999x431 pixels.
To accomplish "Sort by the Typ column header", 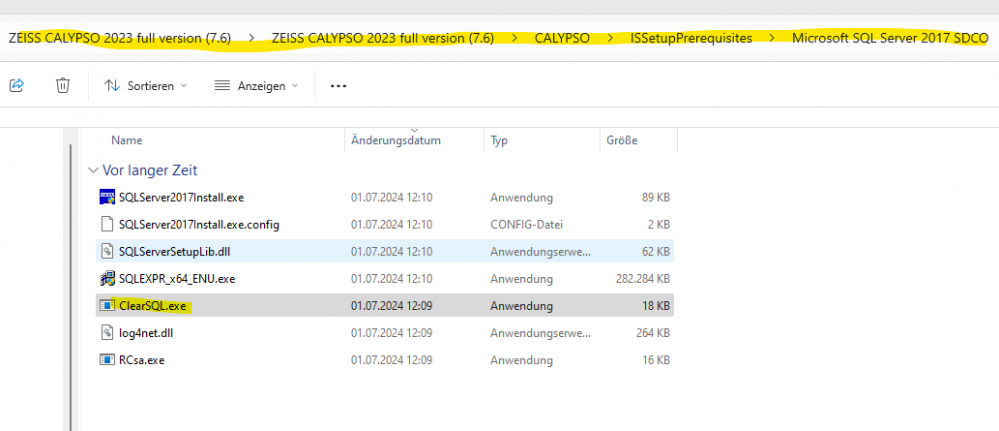I will (x=499, y=140).
